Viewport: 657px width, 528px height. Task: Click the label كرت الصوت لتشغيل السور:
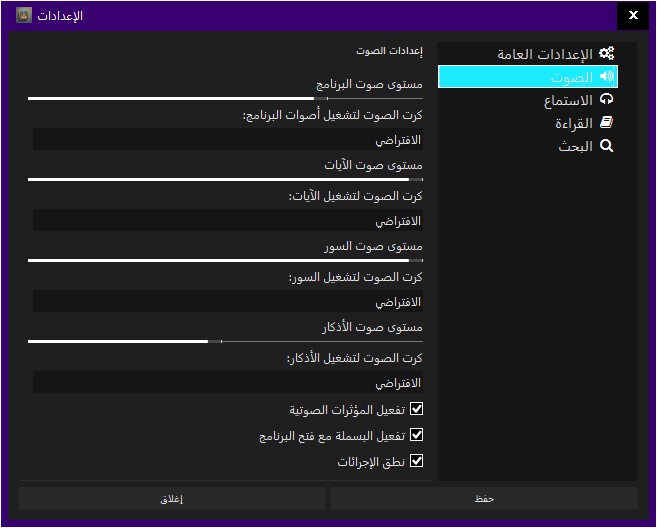(355, 277)
